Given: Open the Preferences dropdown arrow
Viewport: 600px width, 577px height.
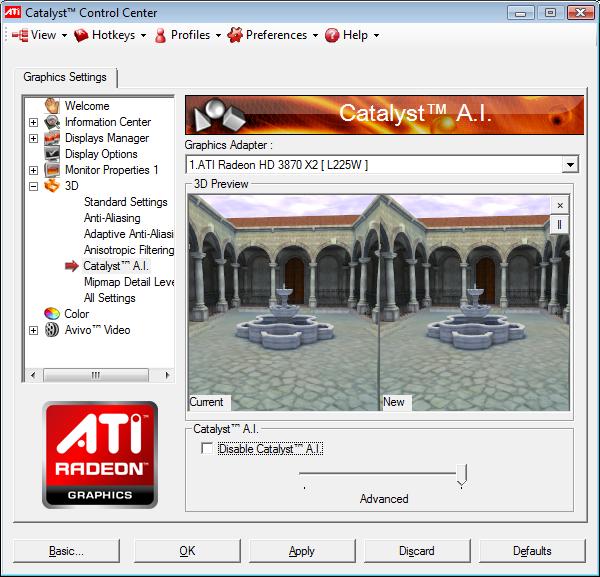Looking at the screenshot, I should point(315,36).
